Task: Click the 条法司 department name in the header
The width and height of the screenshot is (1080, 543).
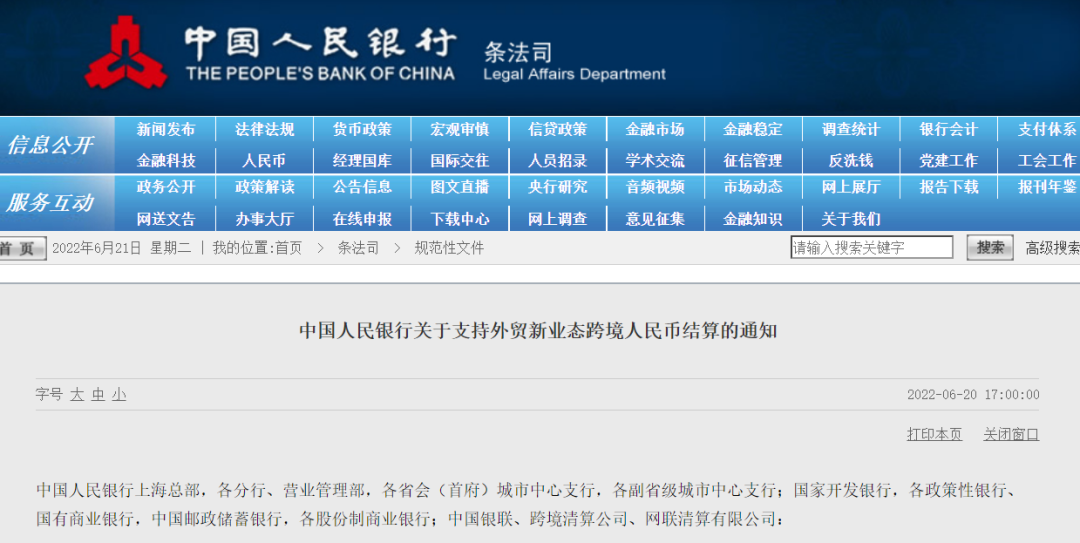Action: [x=518, y=52]
